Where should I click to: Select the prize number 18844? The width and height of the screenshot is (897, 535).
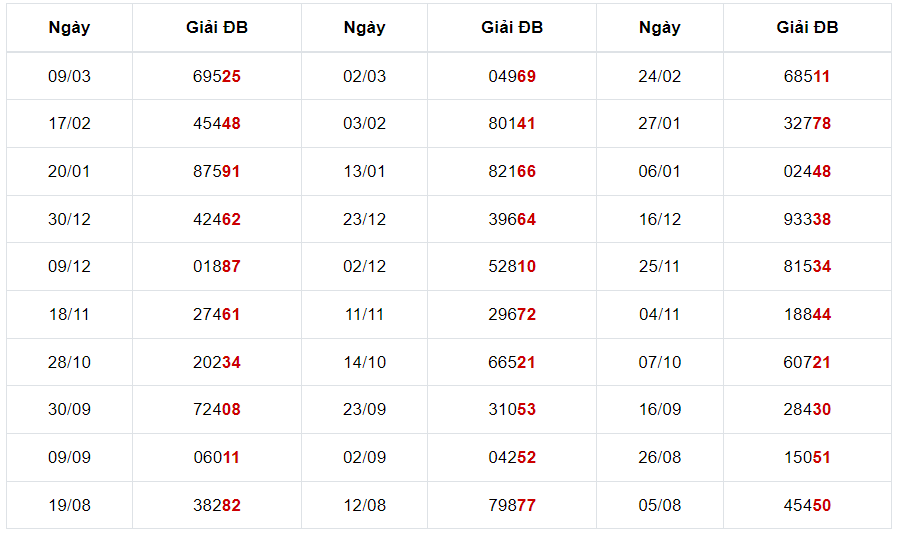807,314
